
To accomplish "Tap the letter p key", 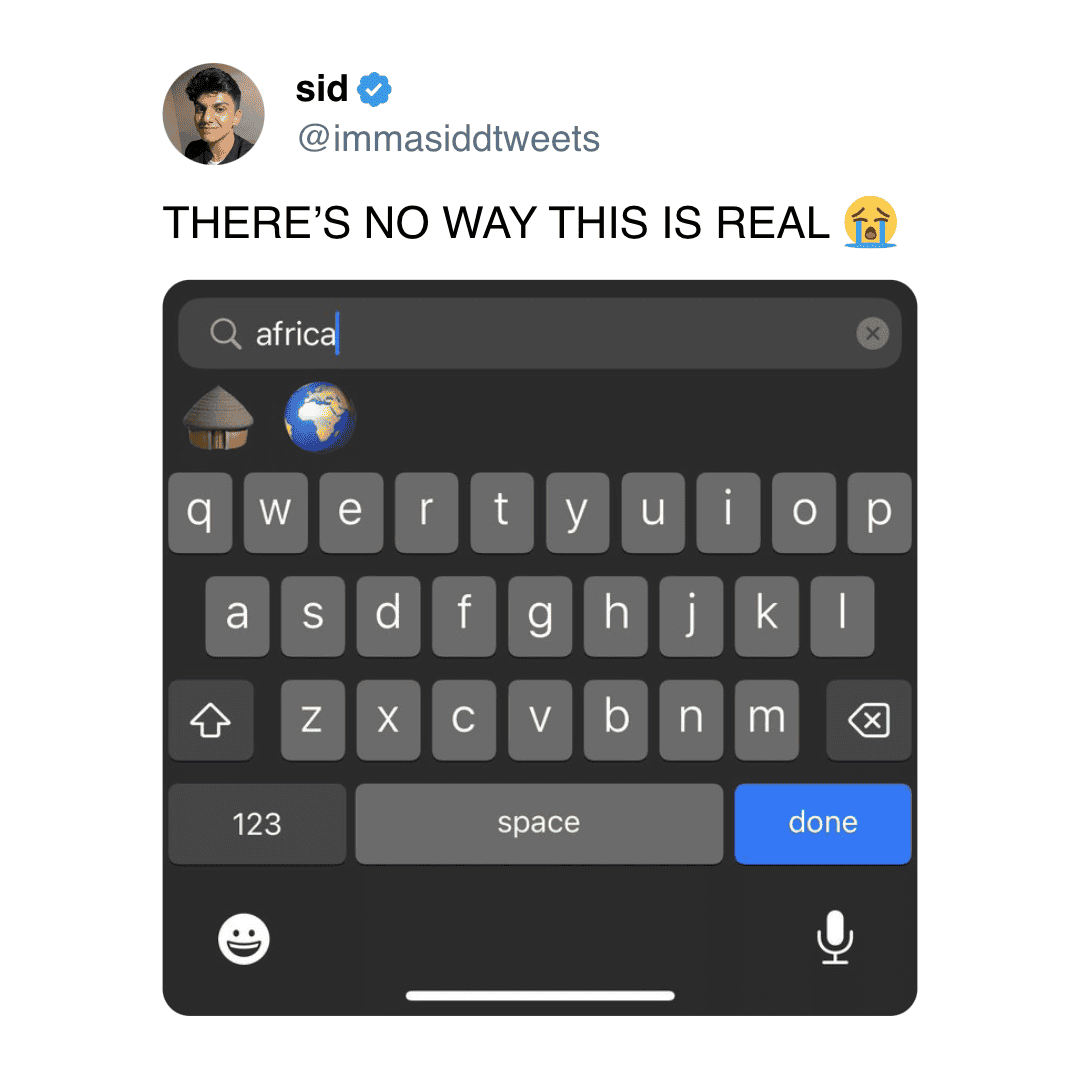I will (880, 512).
